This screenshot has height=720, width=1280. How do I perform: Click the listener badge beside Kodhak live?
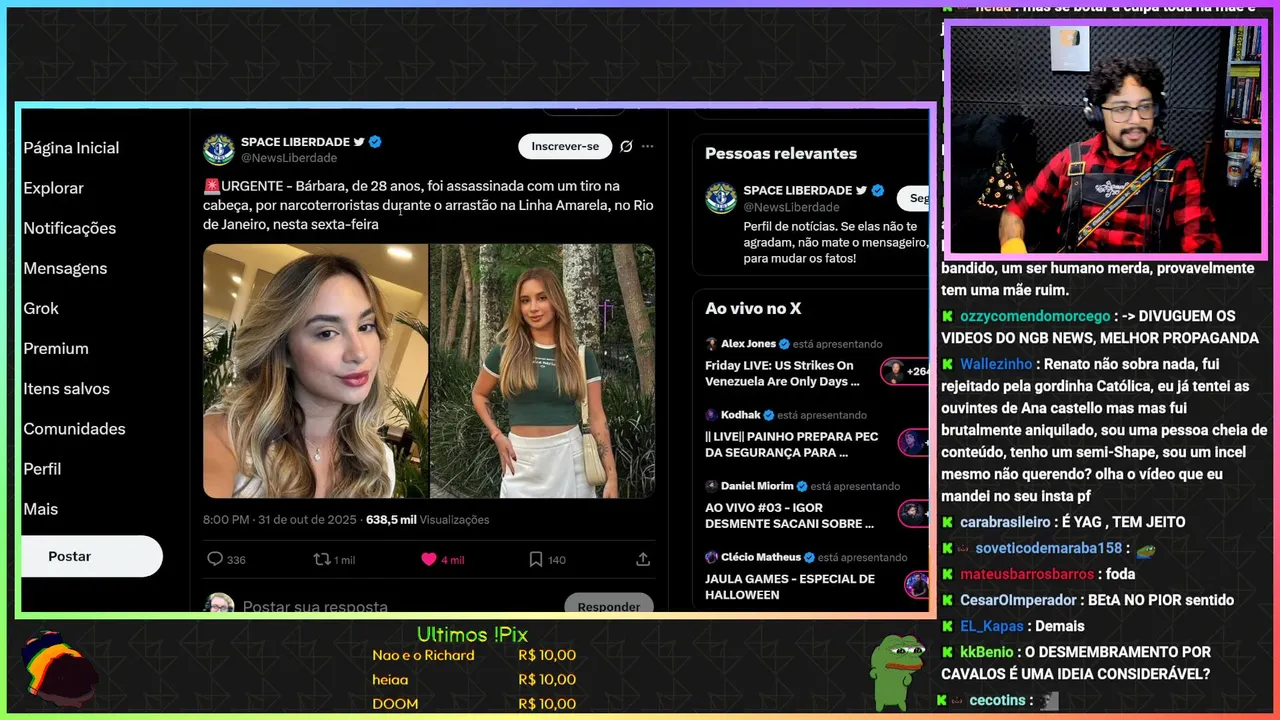click(914, 442)
